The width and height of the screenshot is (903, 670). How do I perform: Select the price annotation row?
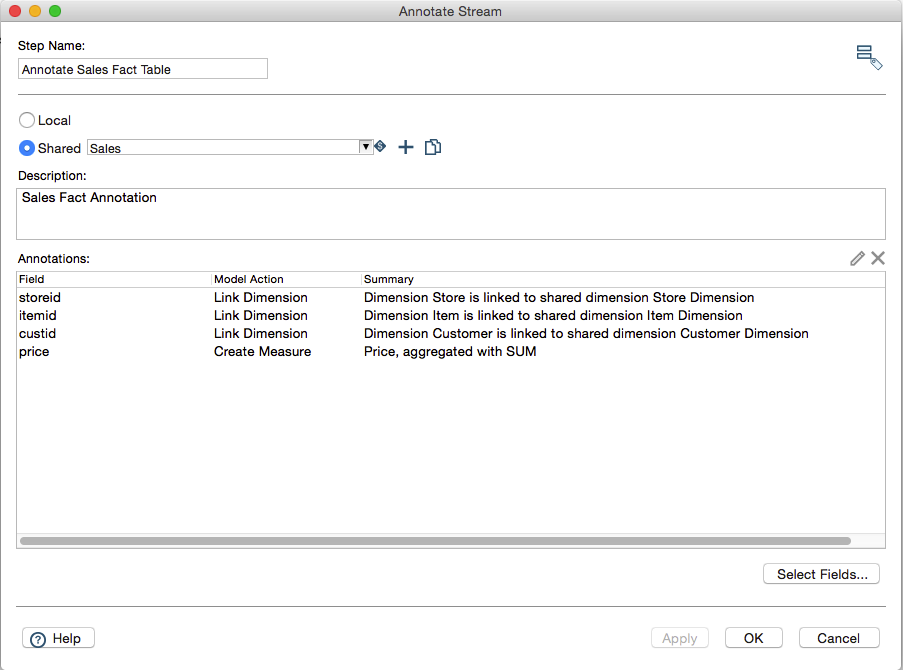click(x=451, y=351)
